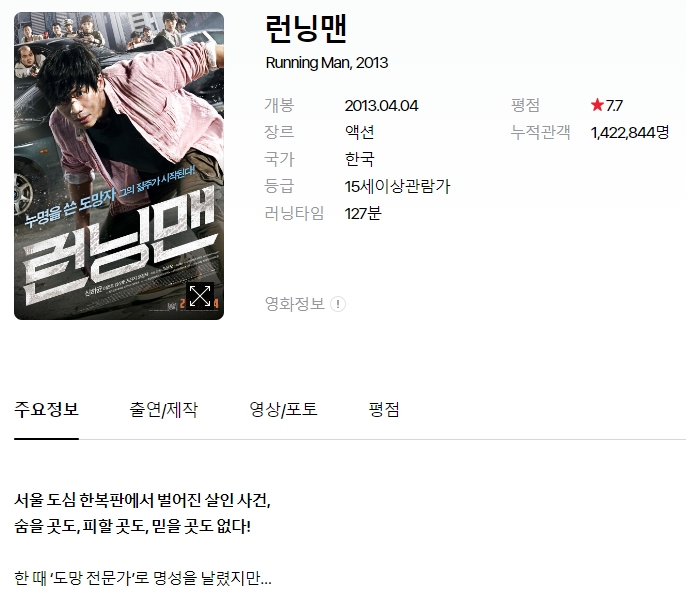
Task: Click the truncated synopsis line about 도망 전문가
Action: [x=143, y=578]
